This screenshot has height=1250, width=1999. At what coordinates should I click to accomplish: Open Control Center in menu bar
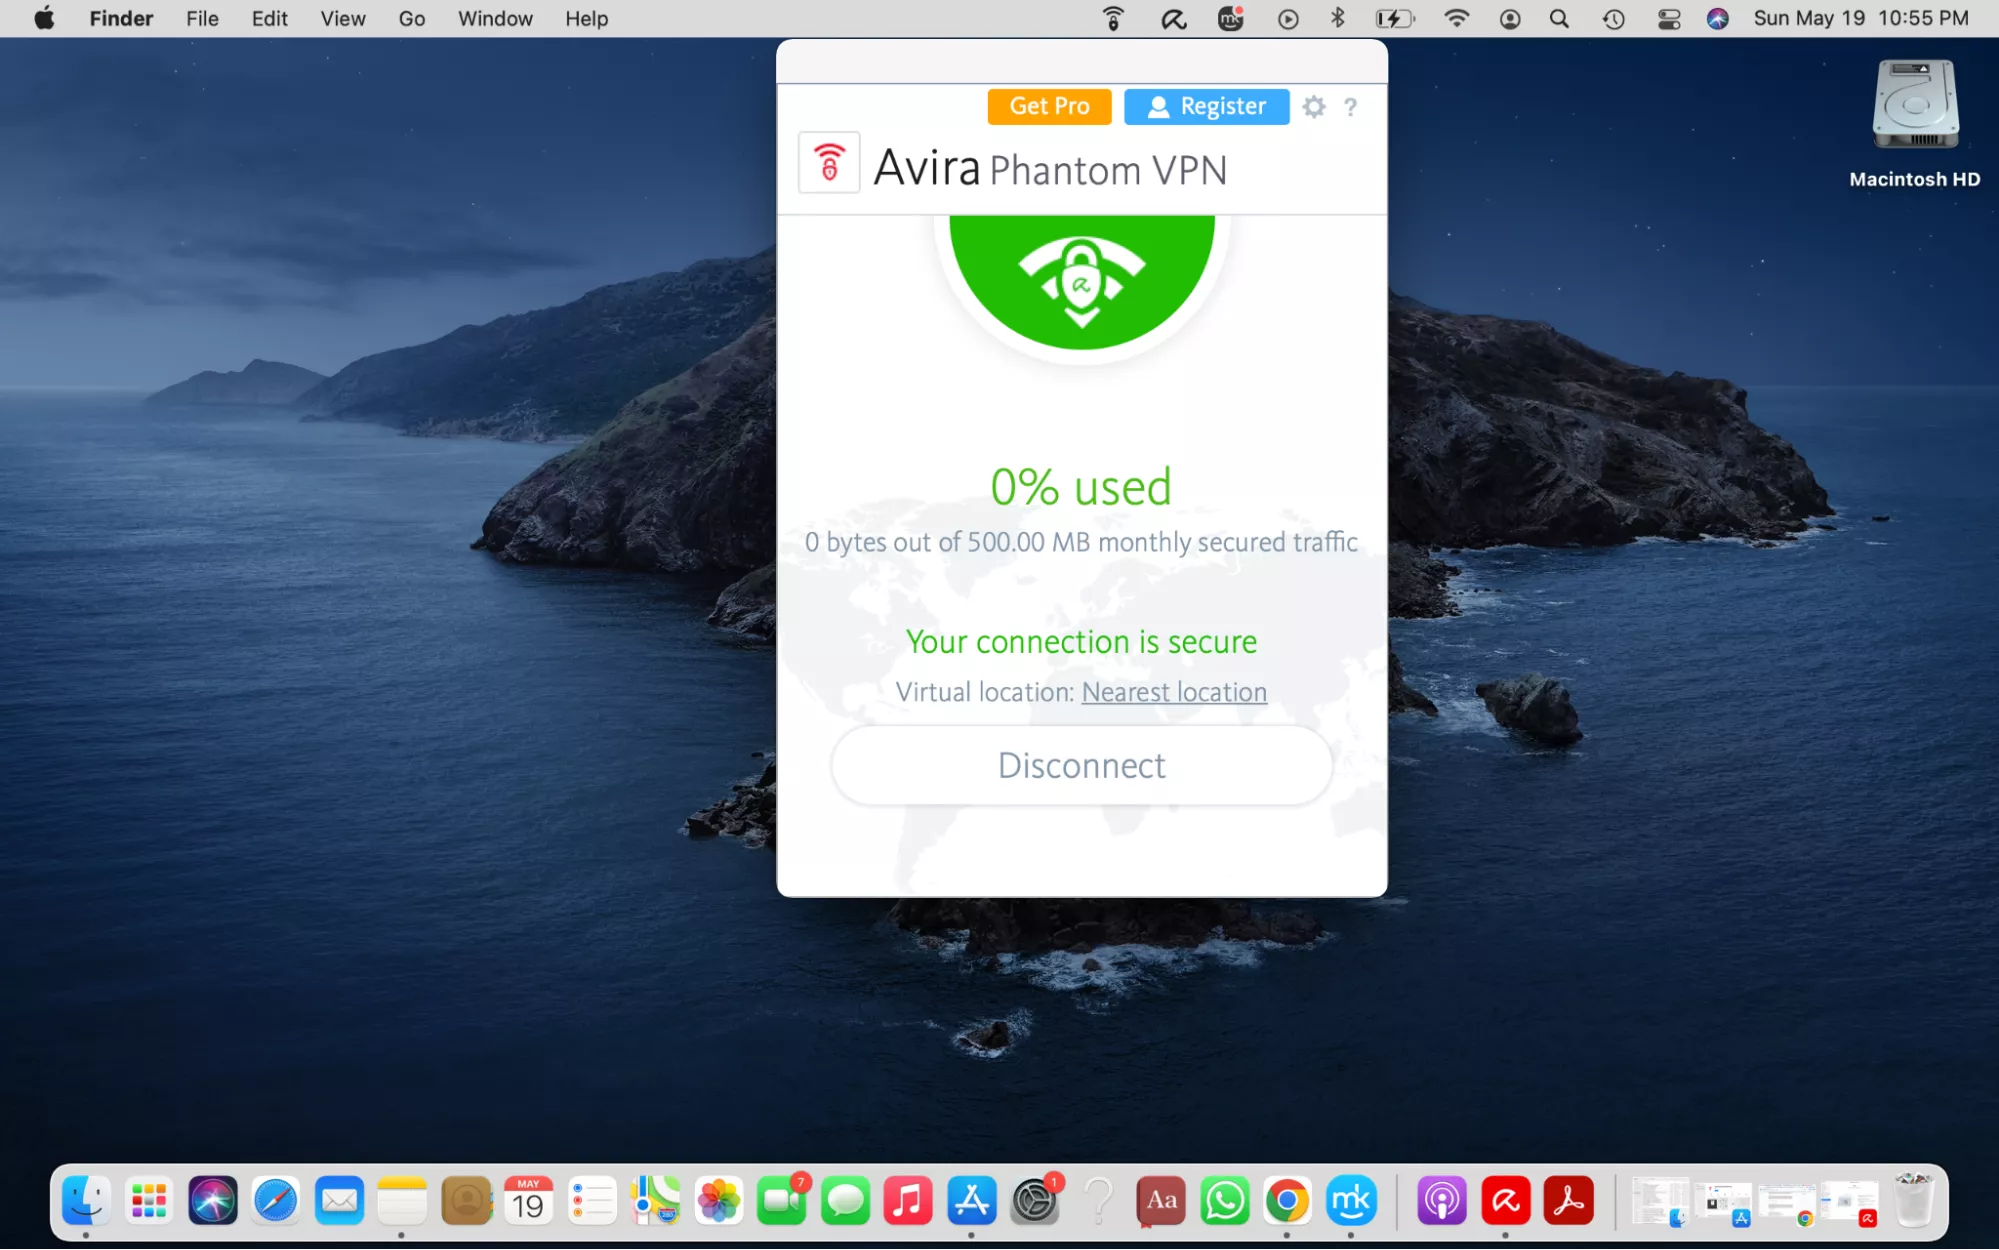pyautogui.click(x=1668, y=19)
